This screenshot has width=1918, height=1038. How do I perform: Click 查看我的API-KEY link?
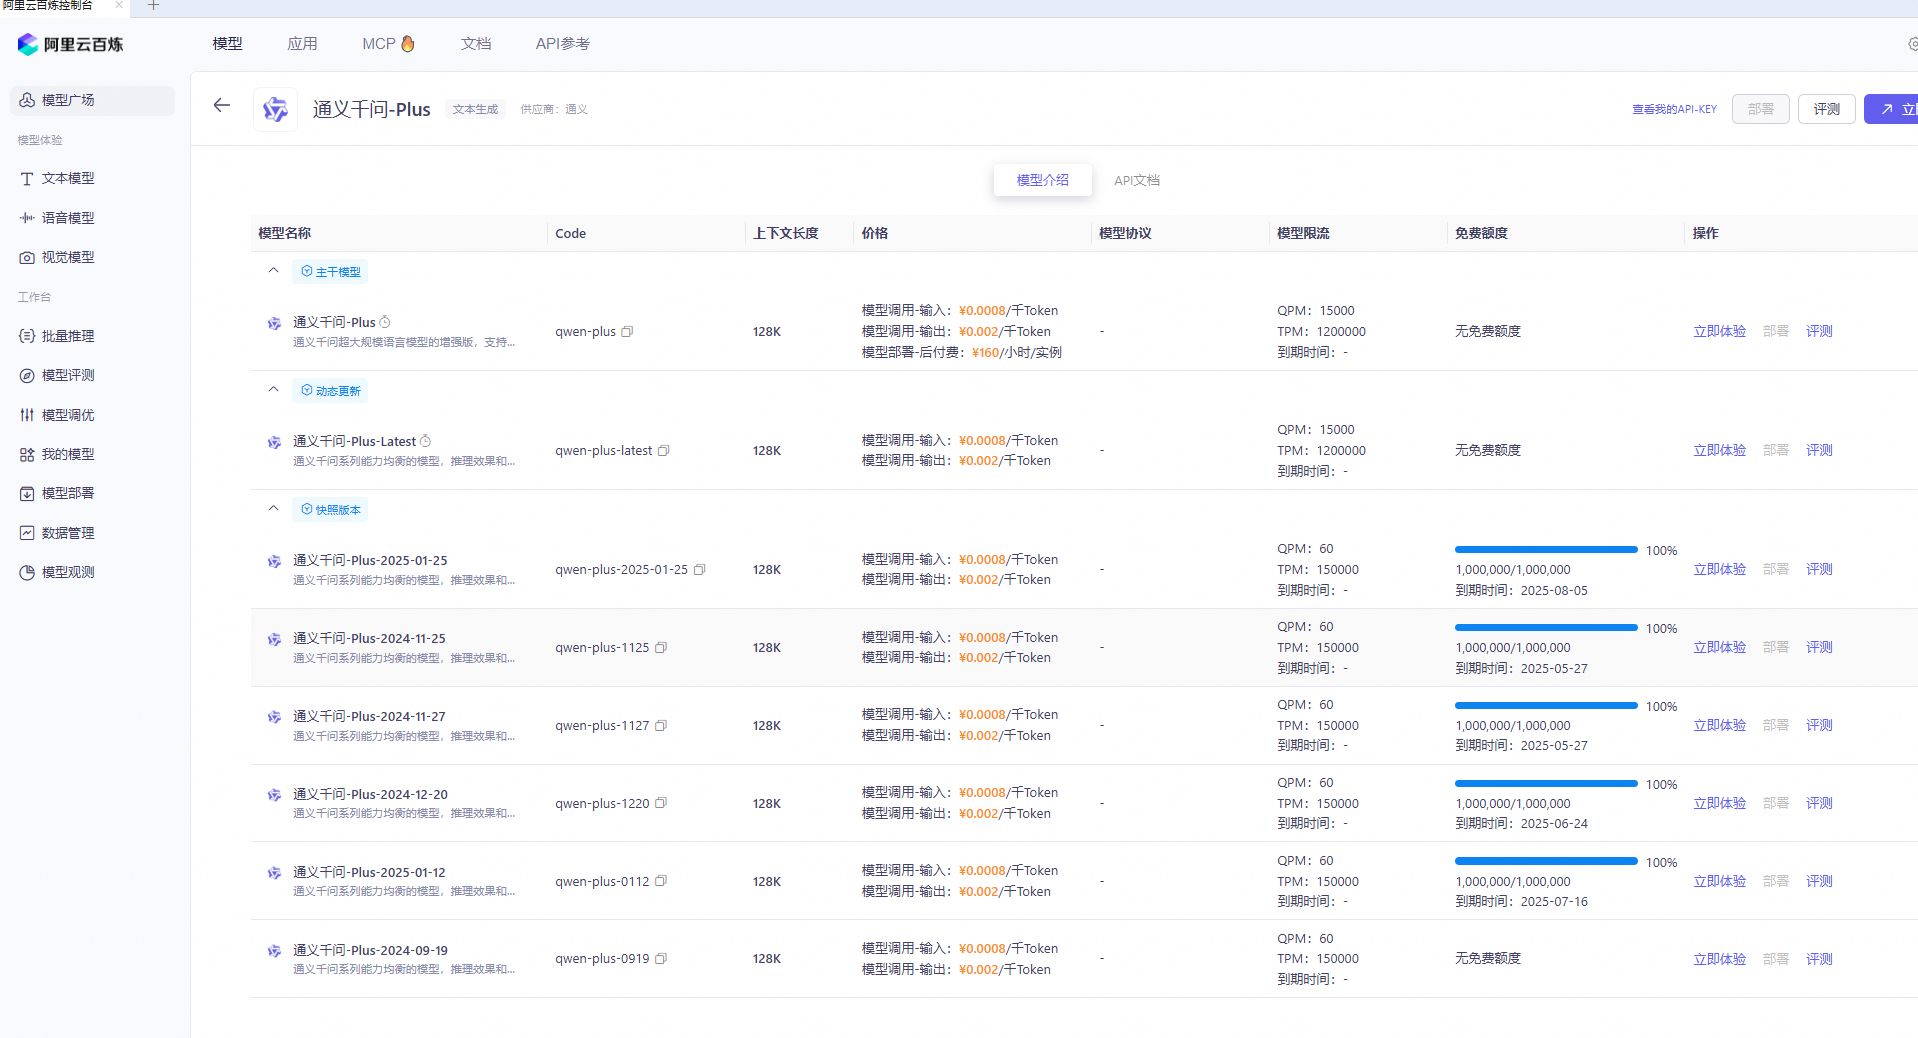(x=1674, y=109)
